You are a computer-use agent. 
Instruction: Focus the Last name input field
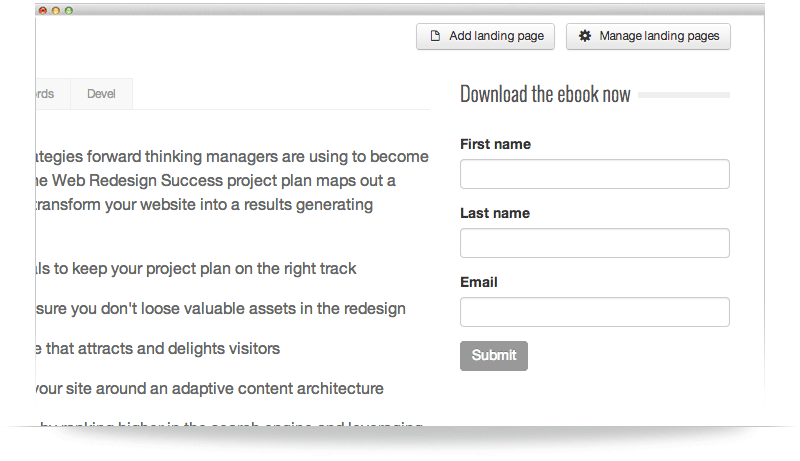(x=594, y=243)
